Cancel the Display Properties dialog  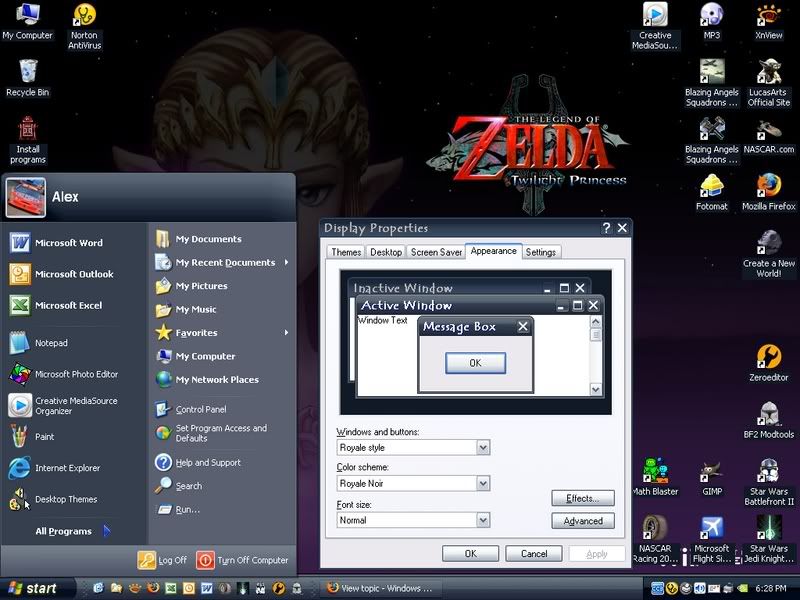534,554
